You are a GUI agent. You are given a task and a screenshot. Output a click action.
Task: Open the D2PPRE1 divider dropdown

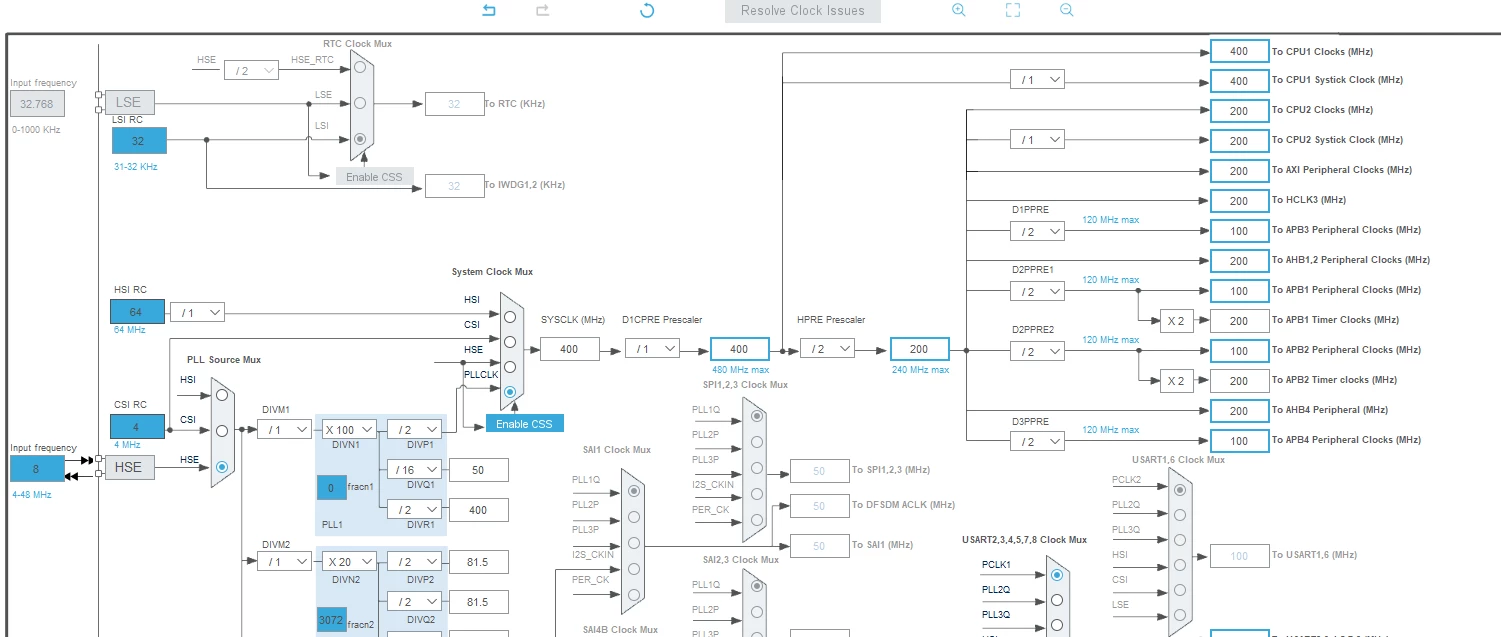(1037, 291)
